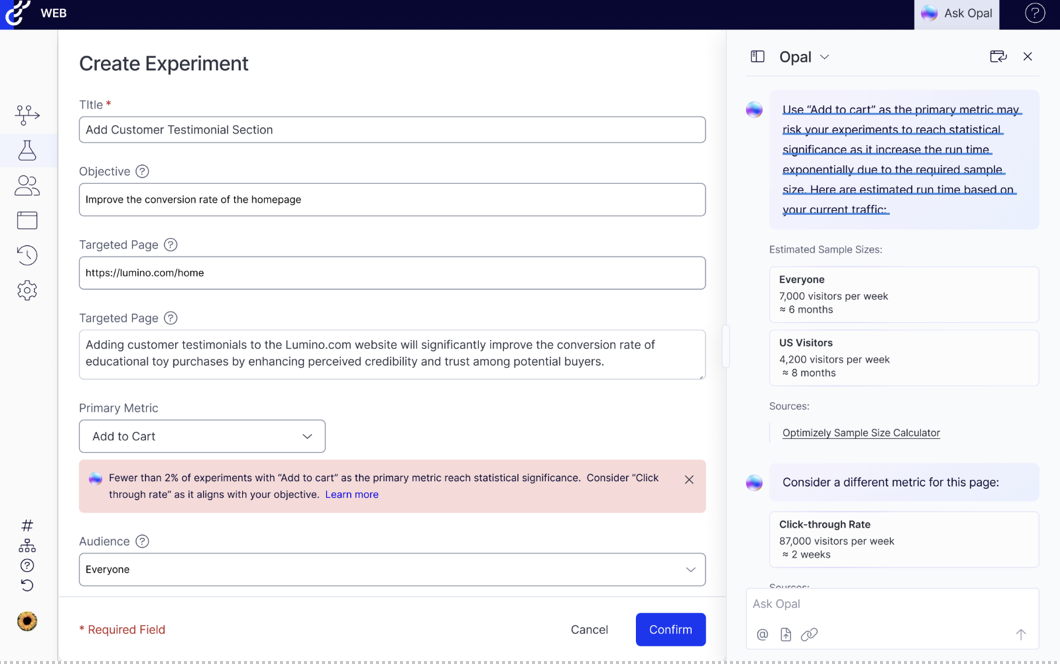Toggle the Opal panel sidebar view icon
This screenshot has height=664, width=1060.
(x=757, y=57)
